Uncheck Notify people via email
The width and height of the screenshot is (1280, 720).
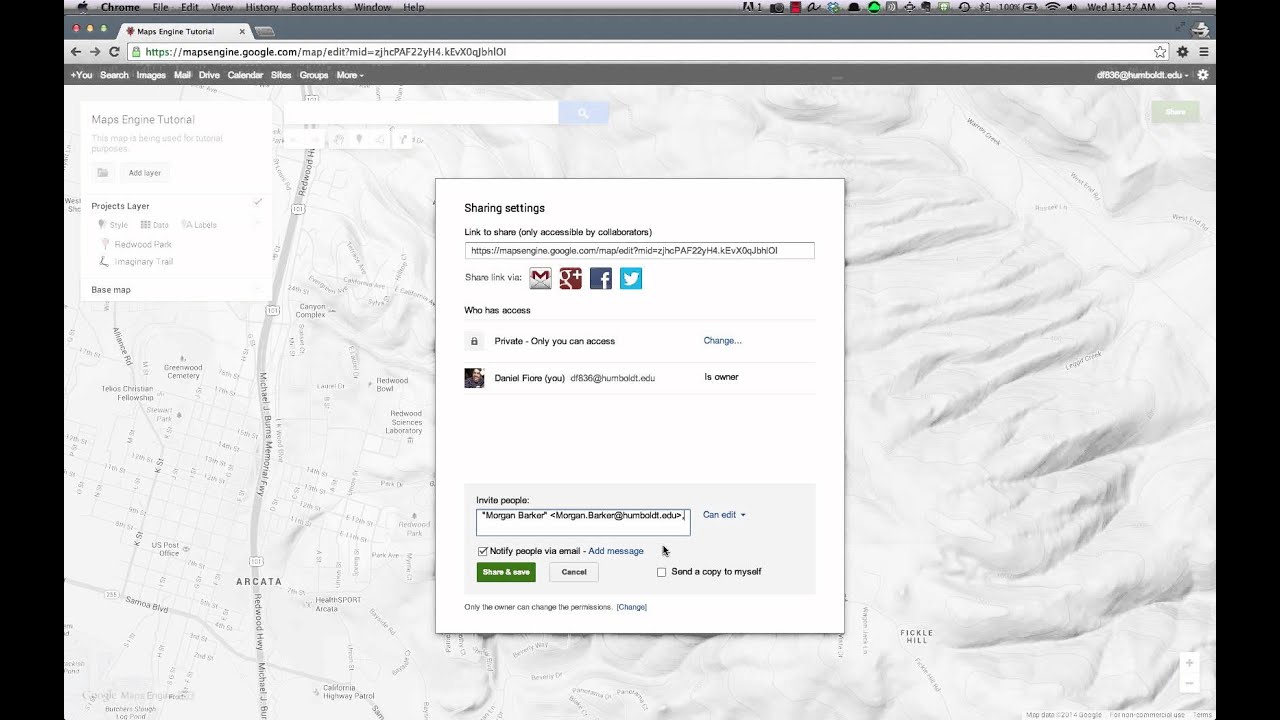point(483,551)
